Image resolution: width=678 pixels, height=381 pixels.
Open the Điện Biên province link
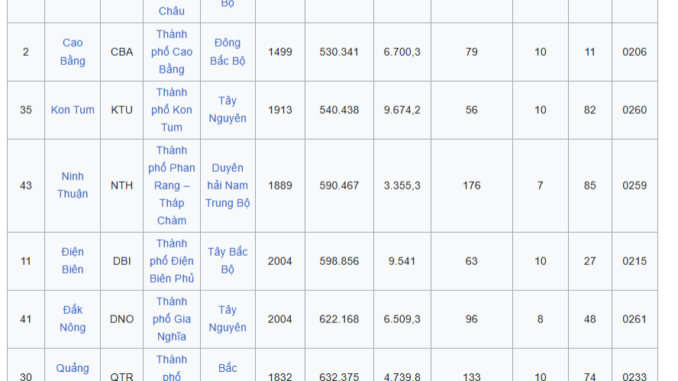coord(72,261)
